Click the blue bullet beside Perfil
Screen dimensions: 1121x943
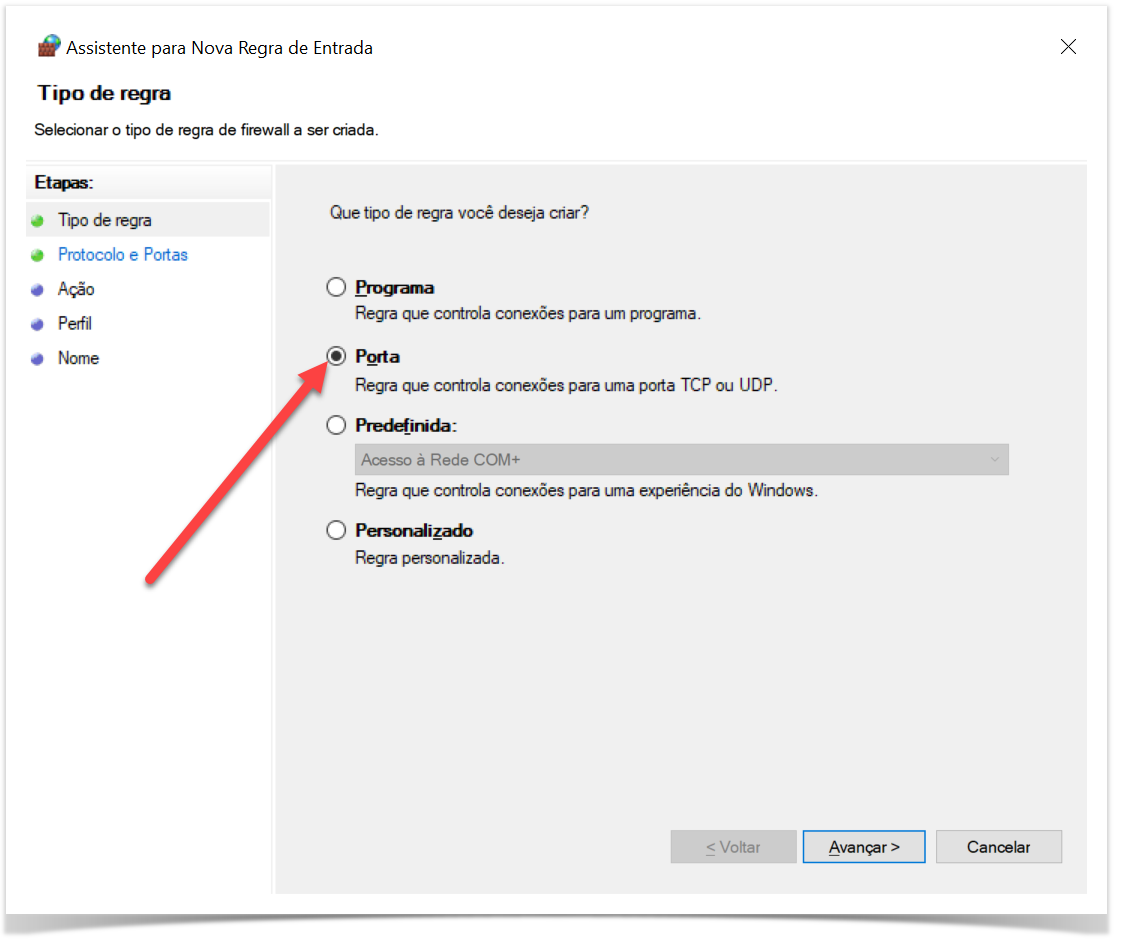click(x=38, y=324)
